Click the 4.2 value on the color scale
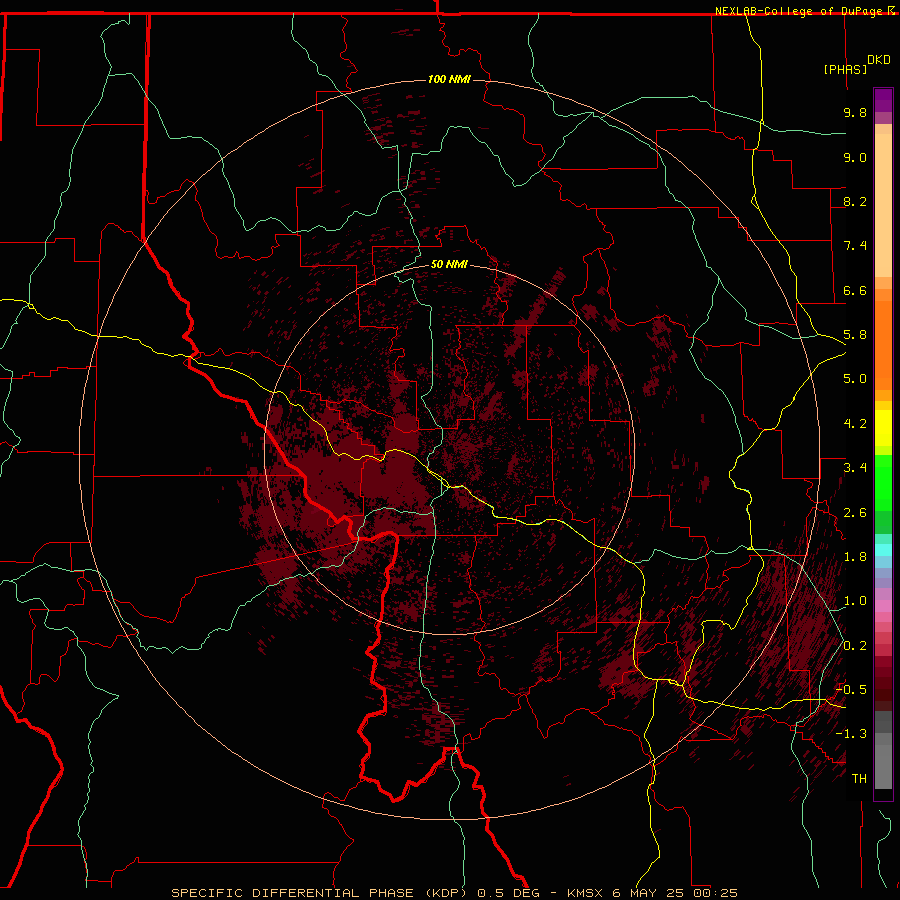The image size is (900, 900). pyautogui.click(x=855, y=424)
